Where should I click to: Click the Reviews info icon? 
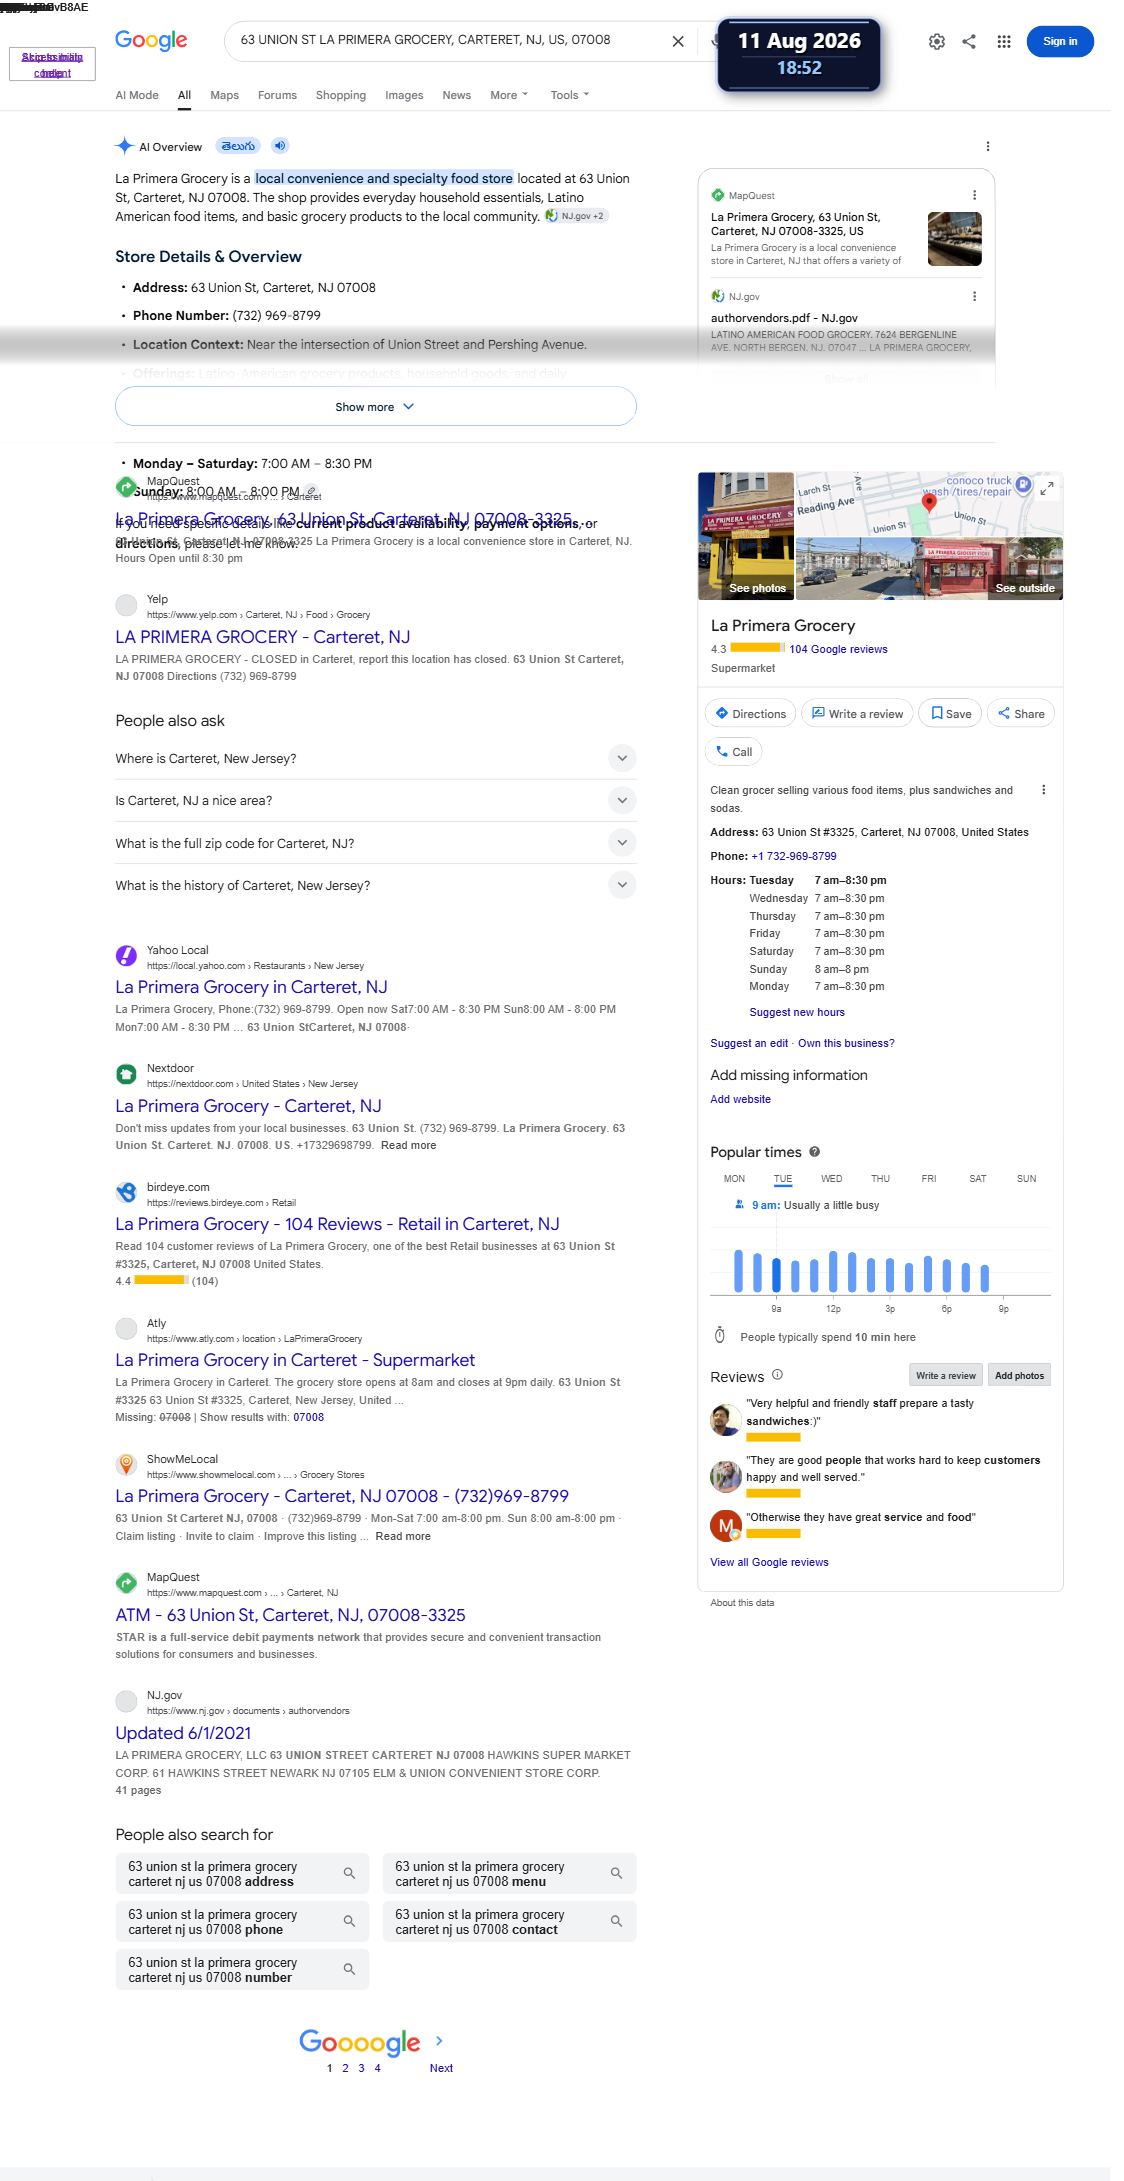(x=777, y=1374)
